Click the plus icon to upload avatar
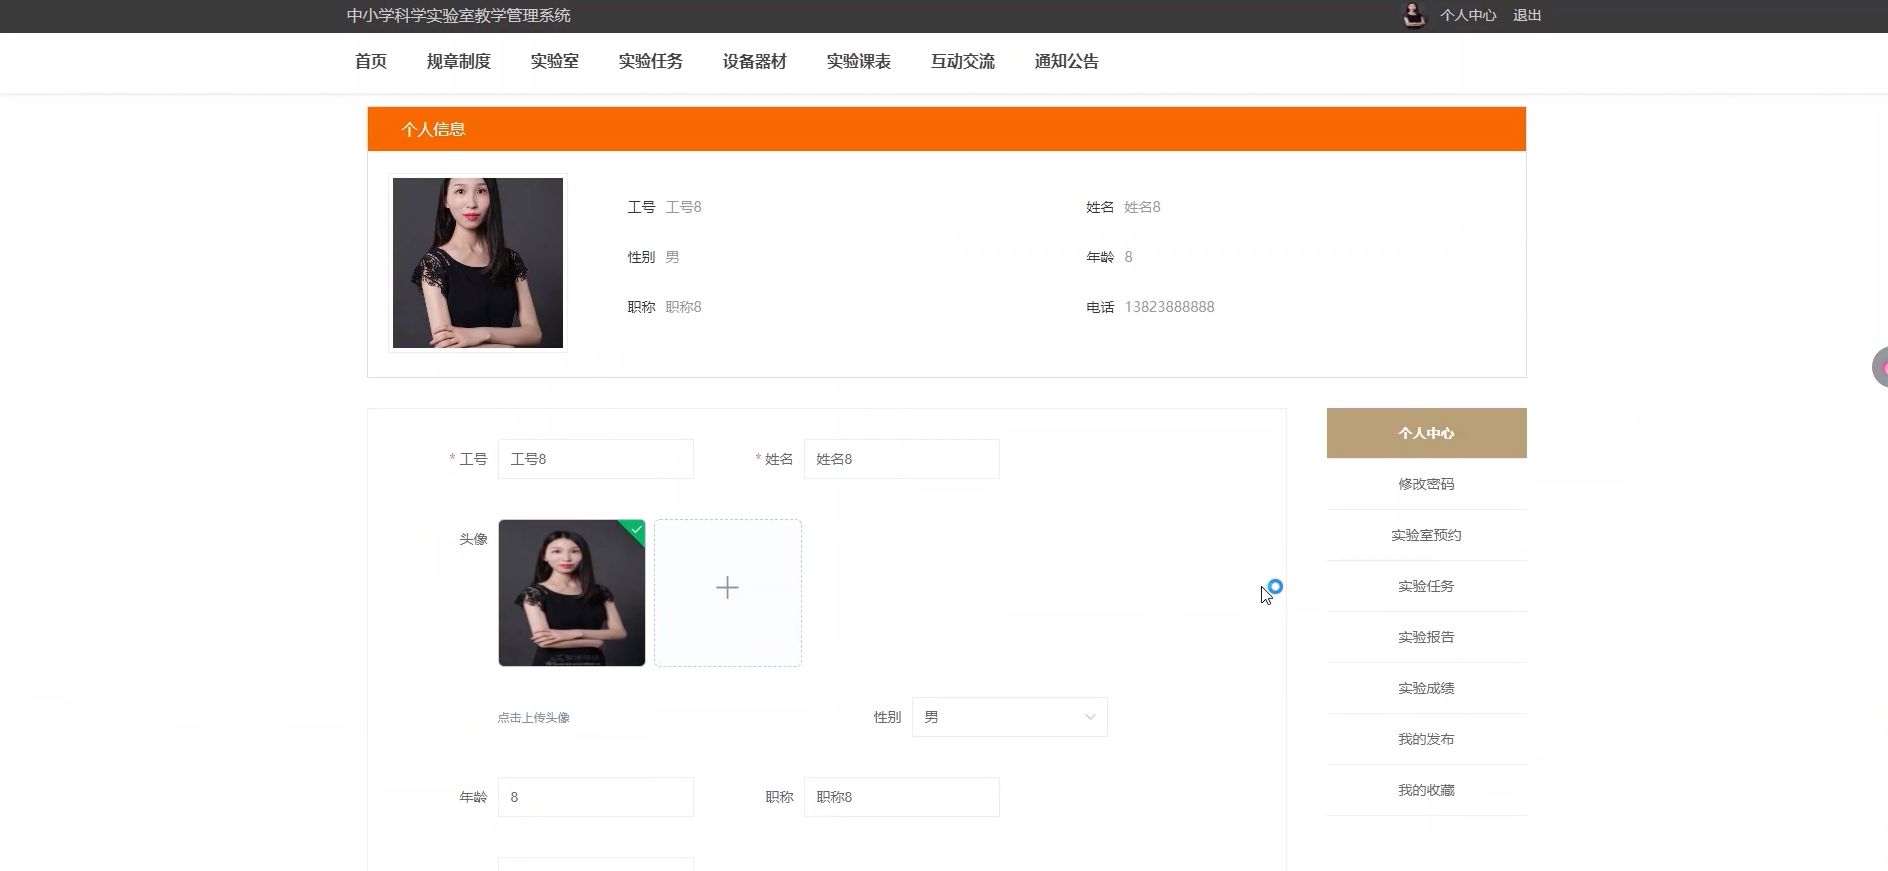1888x871 pixels. click(727, 588)
